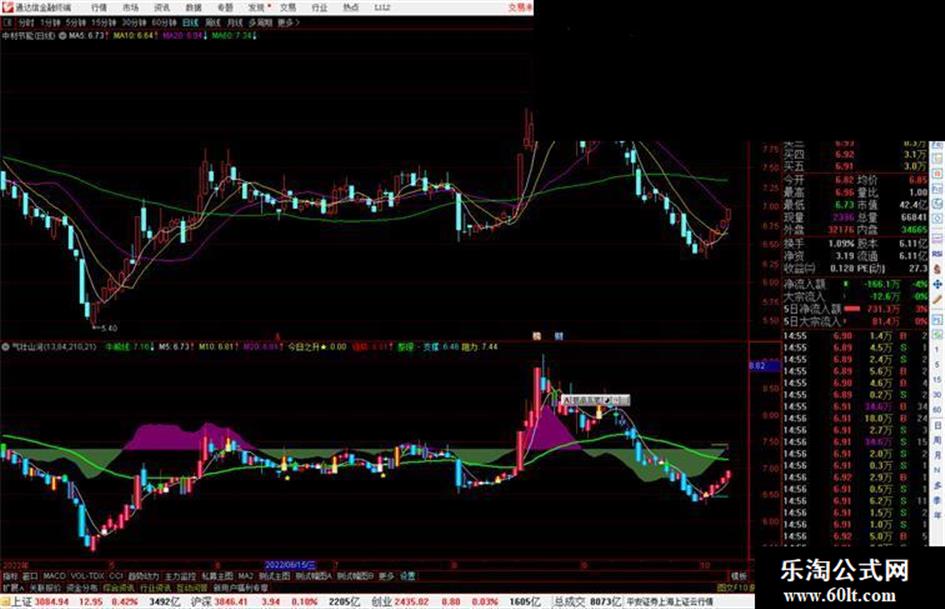The image size is (945, 609).
Task: Select the 周线 weekly chart tab
Action: tap(213, 22)
